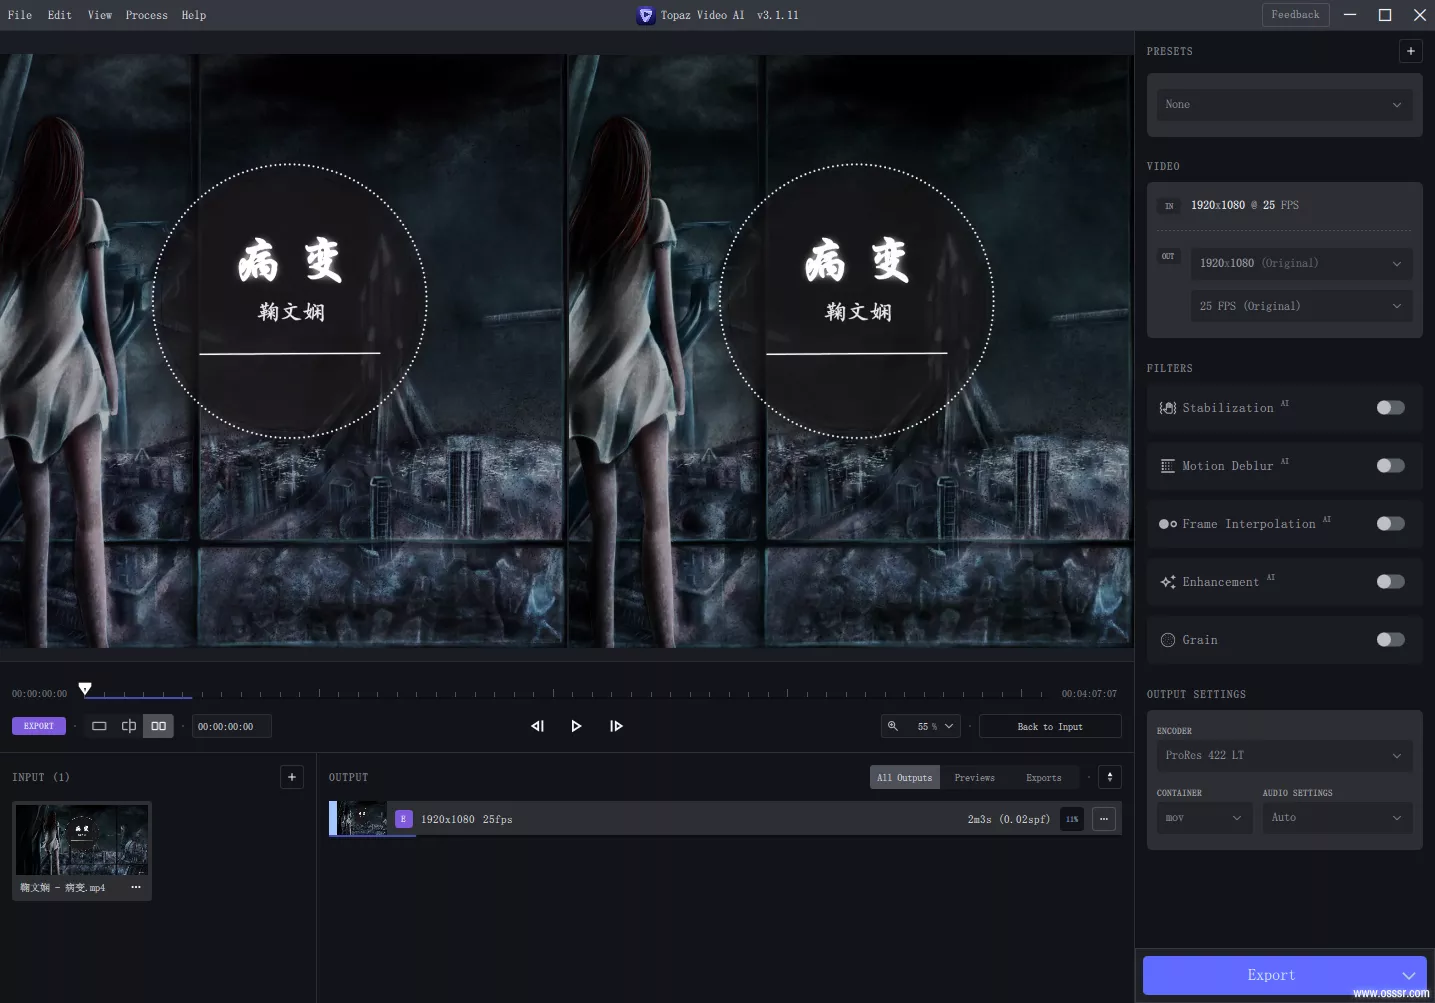Select side-by-side view layout icon
The width and height of the screenshot is (1435, 1003).
pyautogui.click(x=159, y=726)
